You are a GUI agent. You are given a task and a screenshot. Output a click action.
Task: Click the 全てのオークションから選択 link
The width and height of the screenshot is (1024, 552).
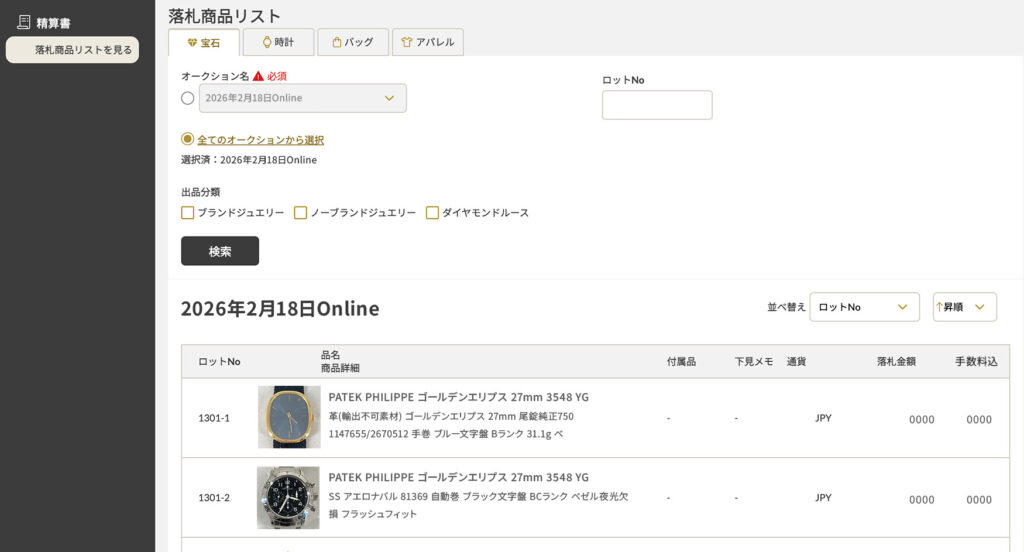click(x=260, y=140)
